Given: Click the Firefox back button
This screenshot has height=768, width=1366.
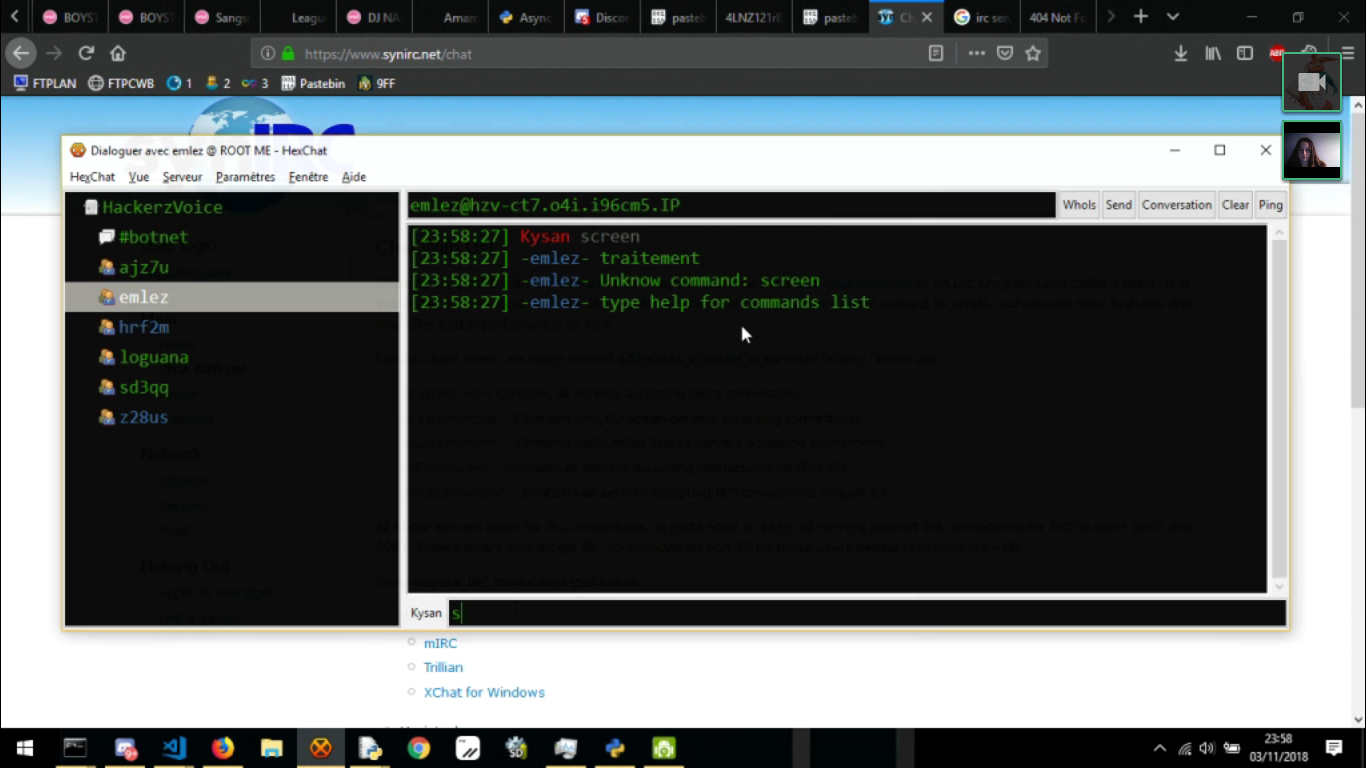Looking at the screenshot, I should [21, 53].
